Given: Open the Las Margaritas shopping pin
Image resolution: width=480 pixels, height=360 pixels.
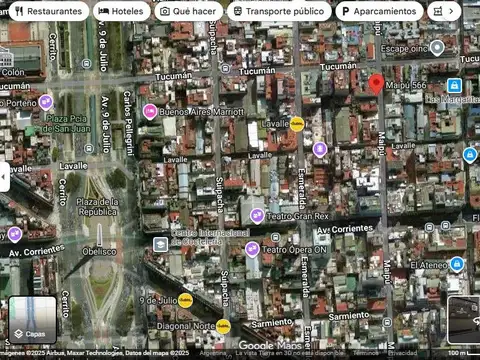Looking at the screenshot, I should (x=454, y=86).
